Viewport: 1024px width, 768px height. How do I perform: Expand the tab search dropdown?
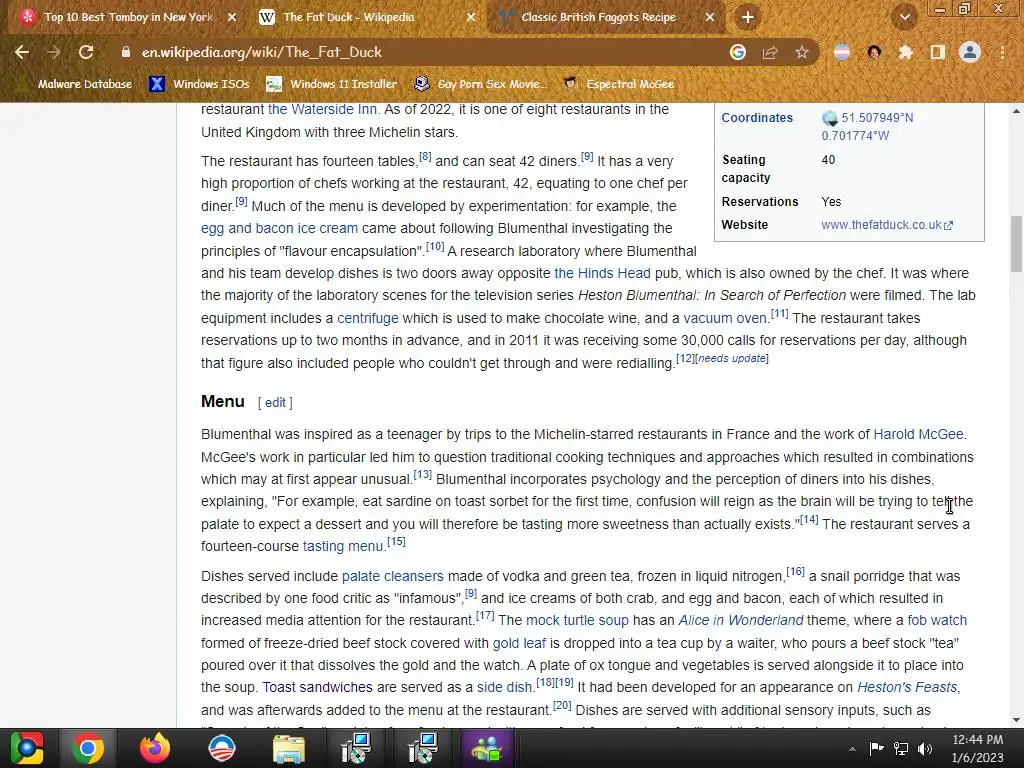tap(905, 18)
